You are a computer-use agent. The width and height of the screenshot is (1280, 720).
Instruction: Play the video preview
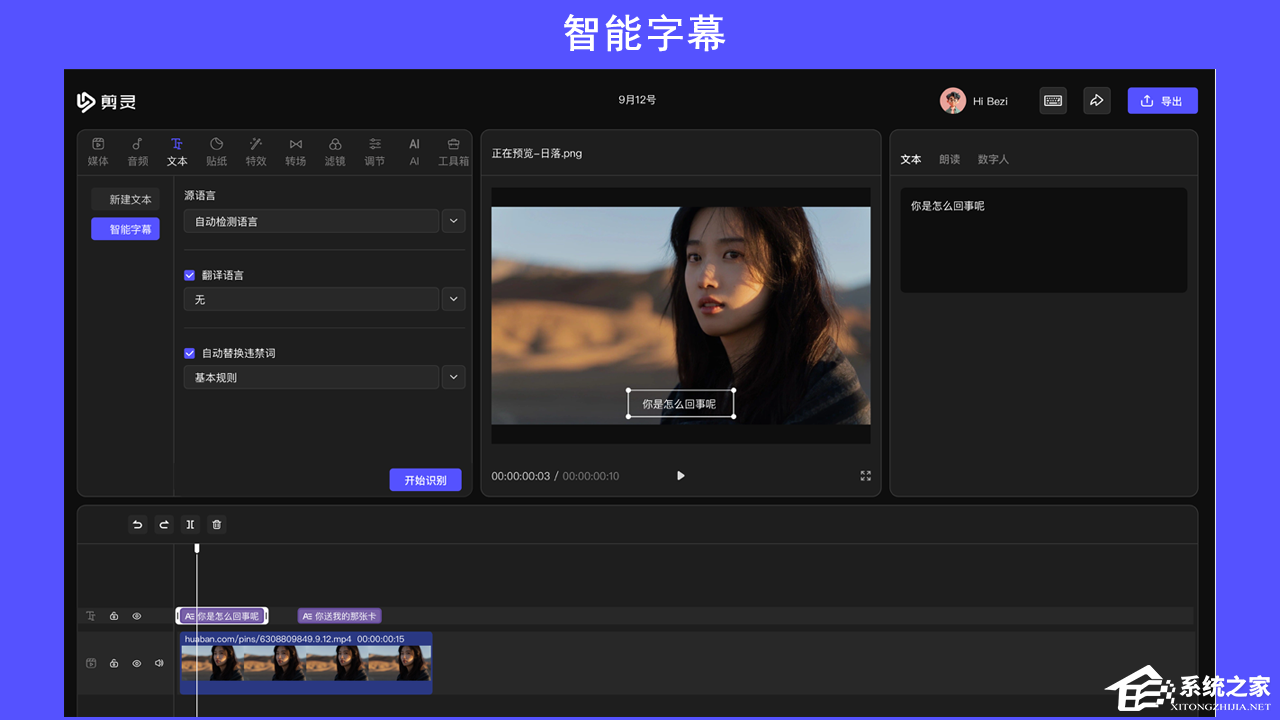[x=681, y=476]
